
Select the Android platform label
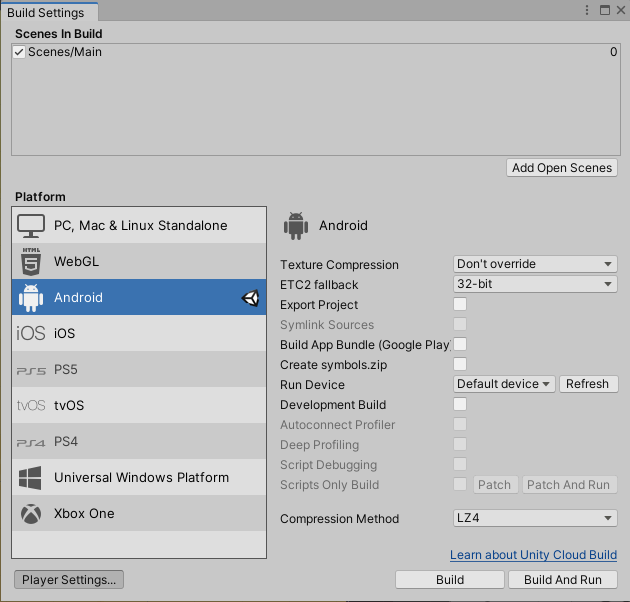(78, 298)
